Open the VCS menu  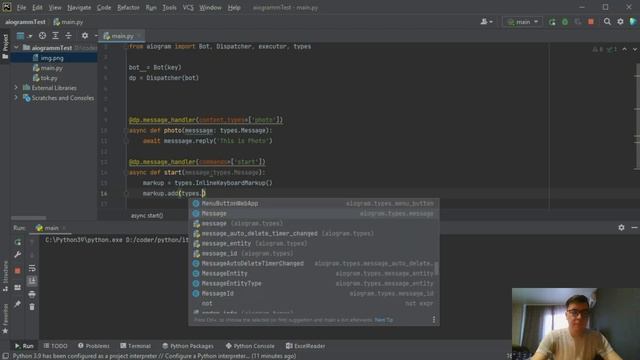pyautogui.click(x=188, y=7)
